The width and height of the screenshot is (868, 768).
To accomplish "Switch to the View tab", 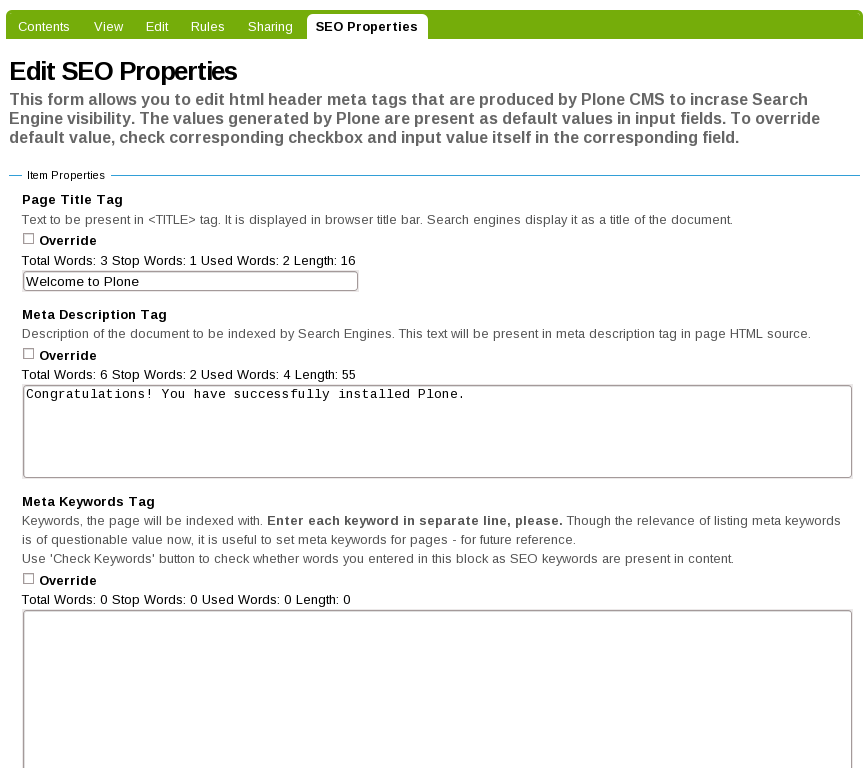I will (x=109, y=27).
